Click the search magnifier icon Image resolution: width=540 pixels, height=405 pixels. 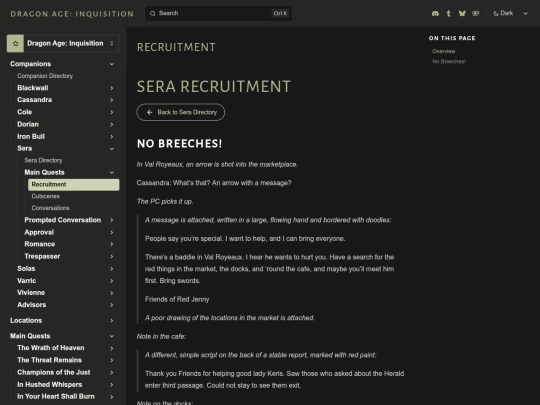coord(153,13)
